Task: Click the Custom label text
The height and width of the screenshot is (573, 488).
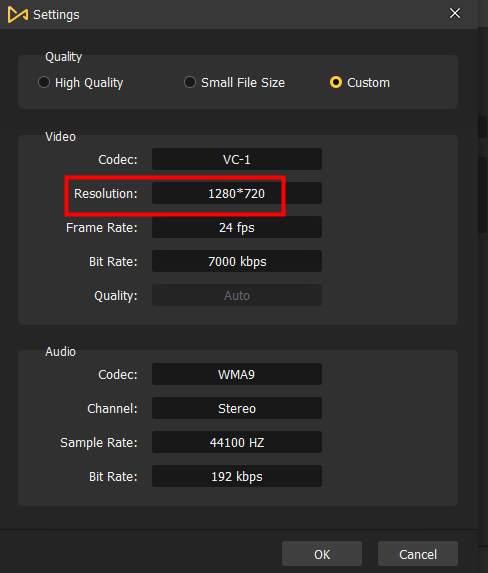Action: point(368,83)
